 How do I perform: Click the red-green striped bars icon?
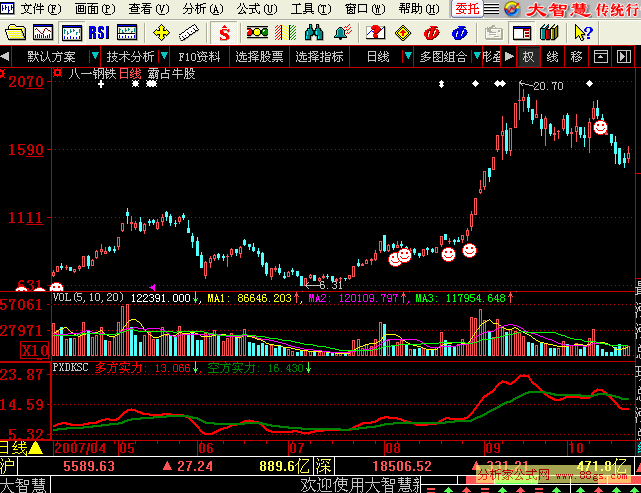[285, 32]
